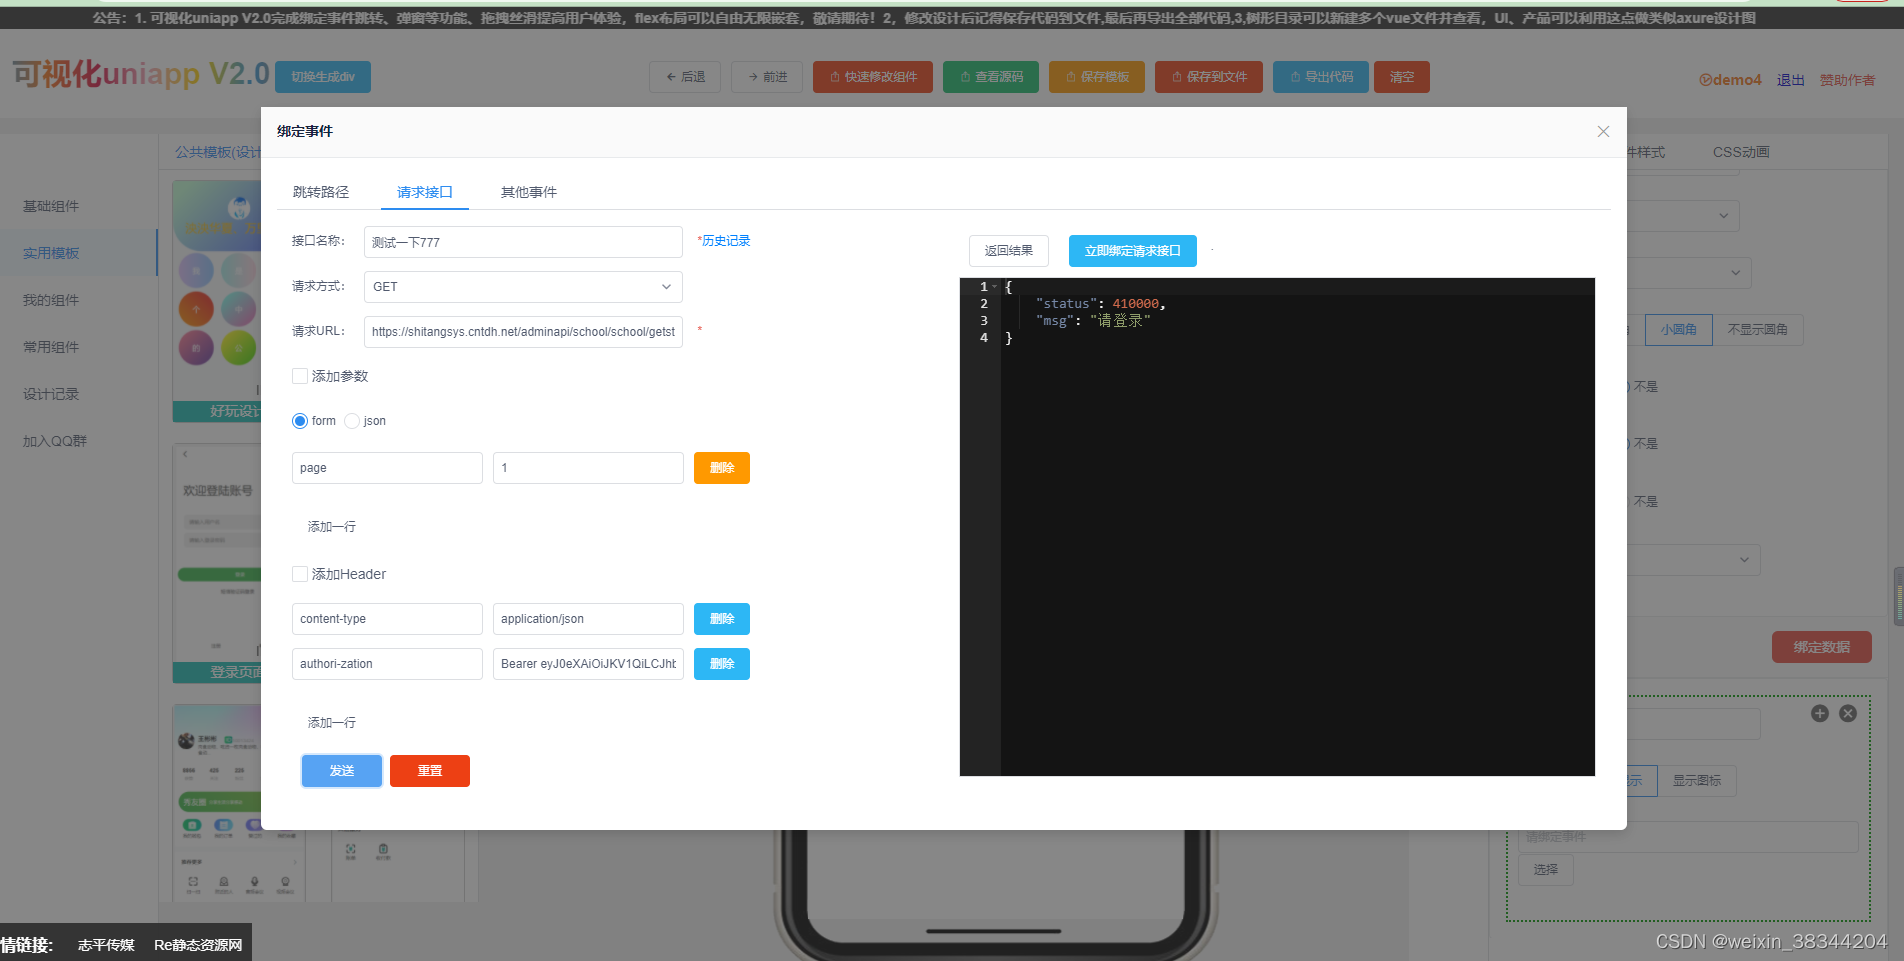Click the 接口名称 input containing 测试一下777
Image resolution: width=1904 pixels, height=961 pixels.
[522, 241]
